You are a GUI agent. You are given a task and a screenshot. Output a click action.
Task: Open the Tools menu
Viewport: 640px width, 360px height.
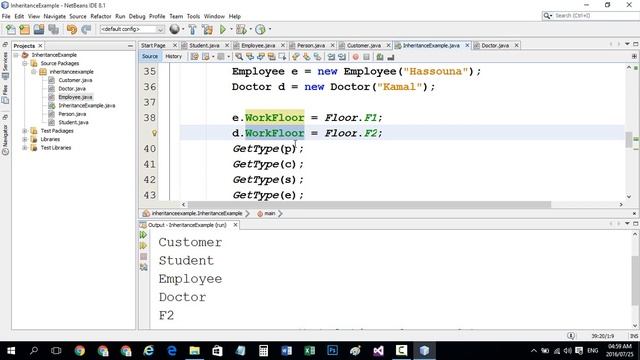pos(193,16)
